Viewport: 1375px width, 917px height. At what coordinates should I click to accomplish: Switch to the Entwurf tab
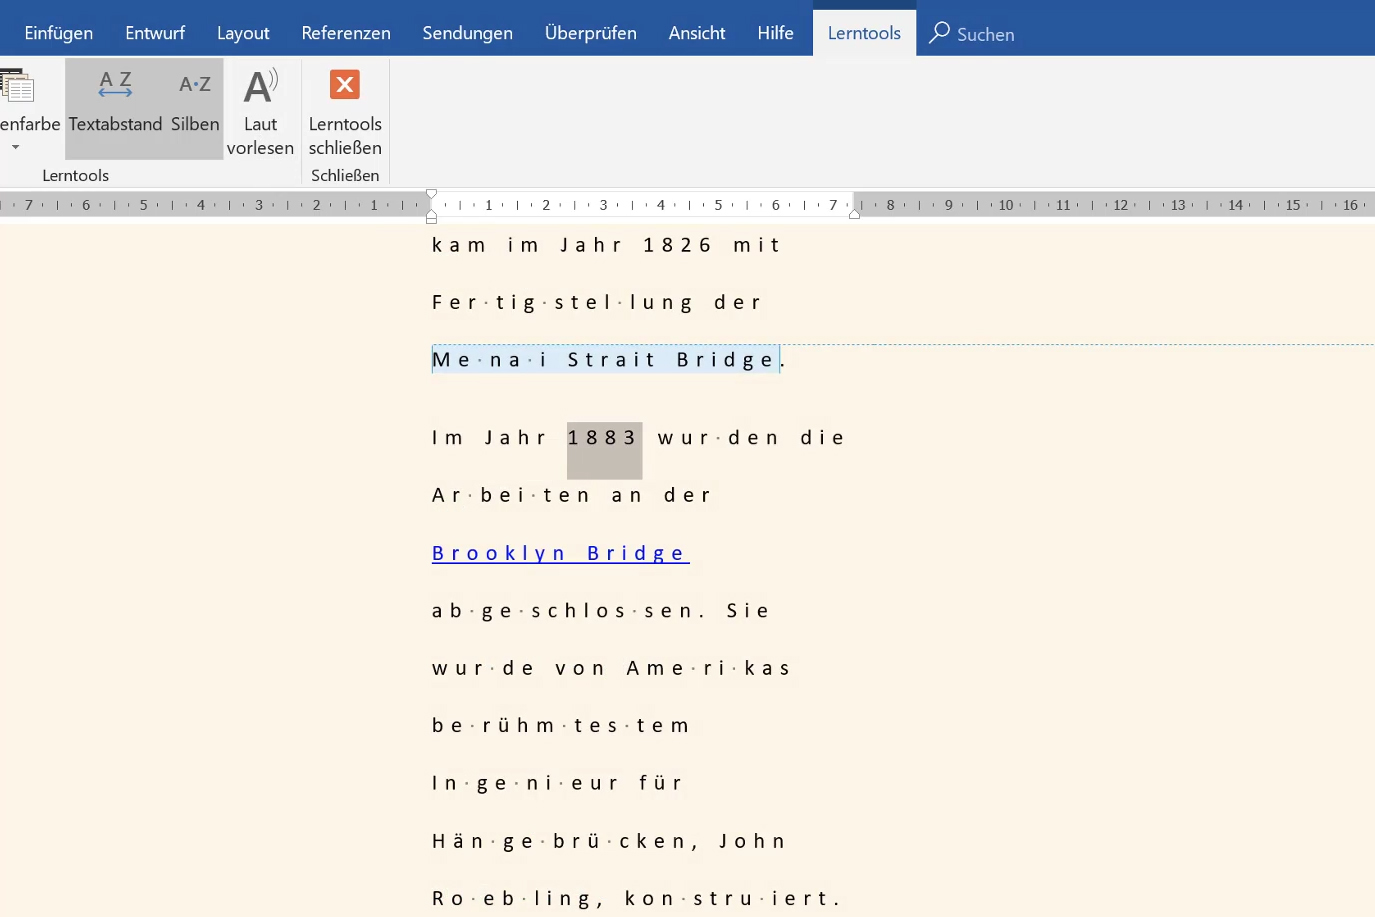pos(155,33)
